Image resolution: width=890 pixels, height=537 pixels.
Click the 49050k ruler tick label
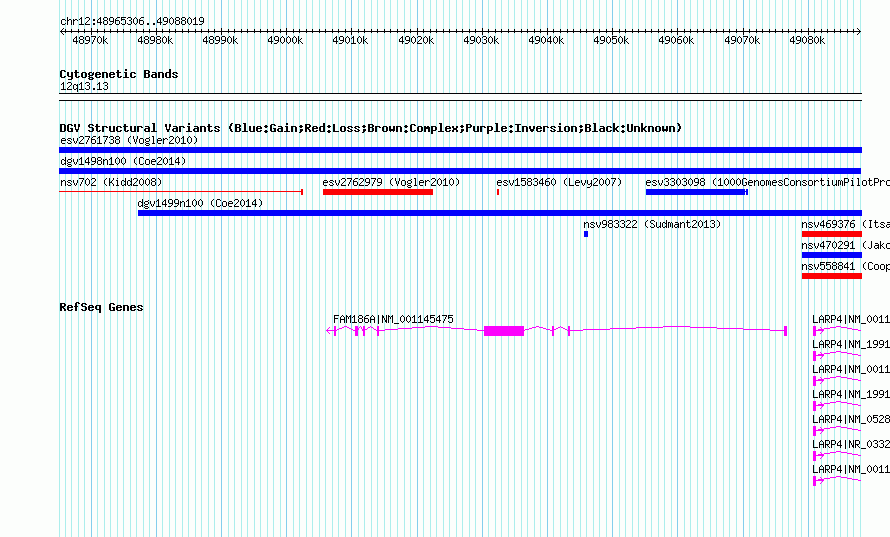click(611, 40)
